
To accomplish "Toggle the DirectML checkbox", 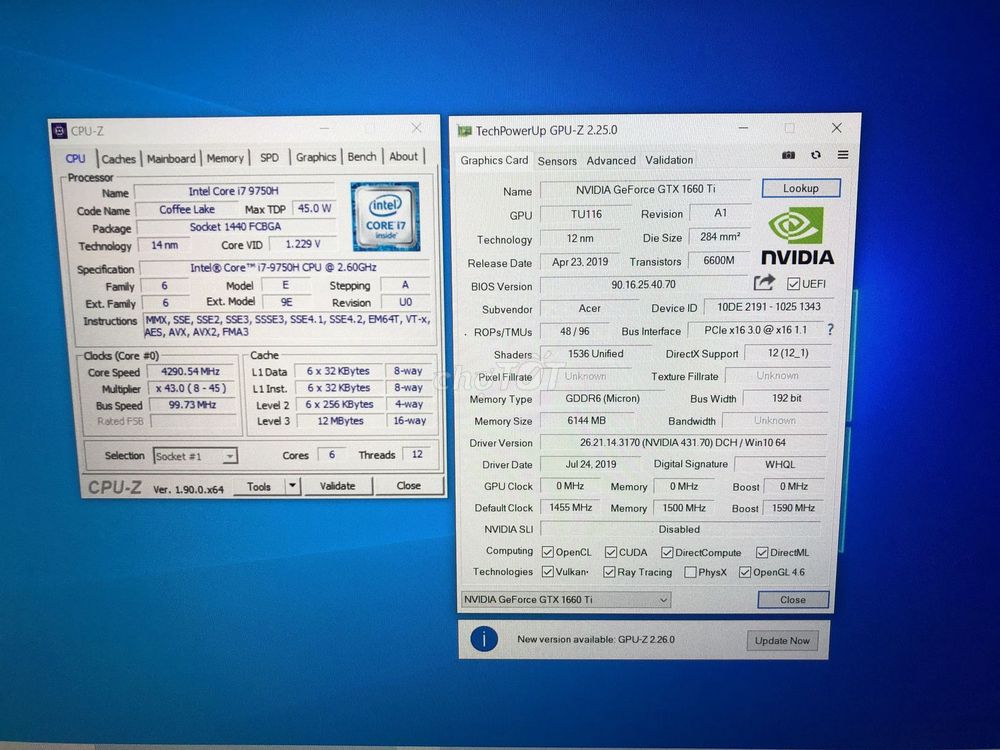I will coord(762,552).
